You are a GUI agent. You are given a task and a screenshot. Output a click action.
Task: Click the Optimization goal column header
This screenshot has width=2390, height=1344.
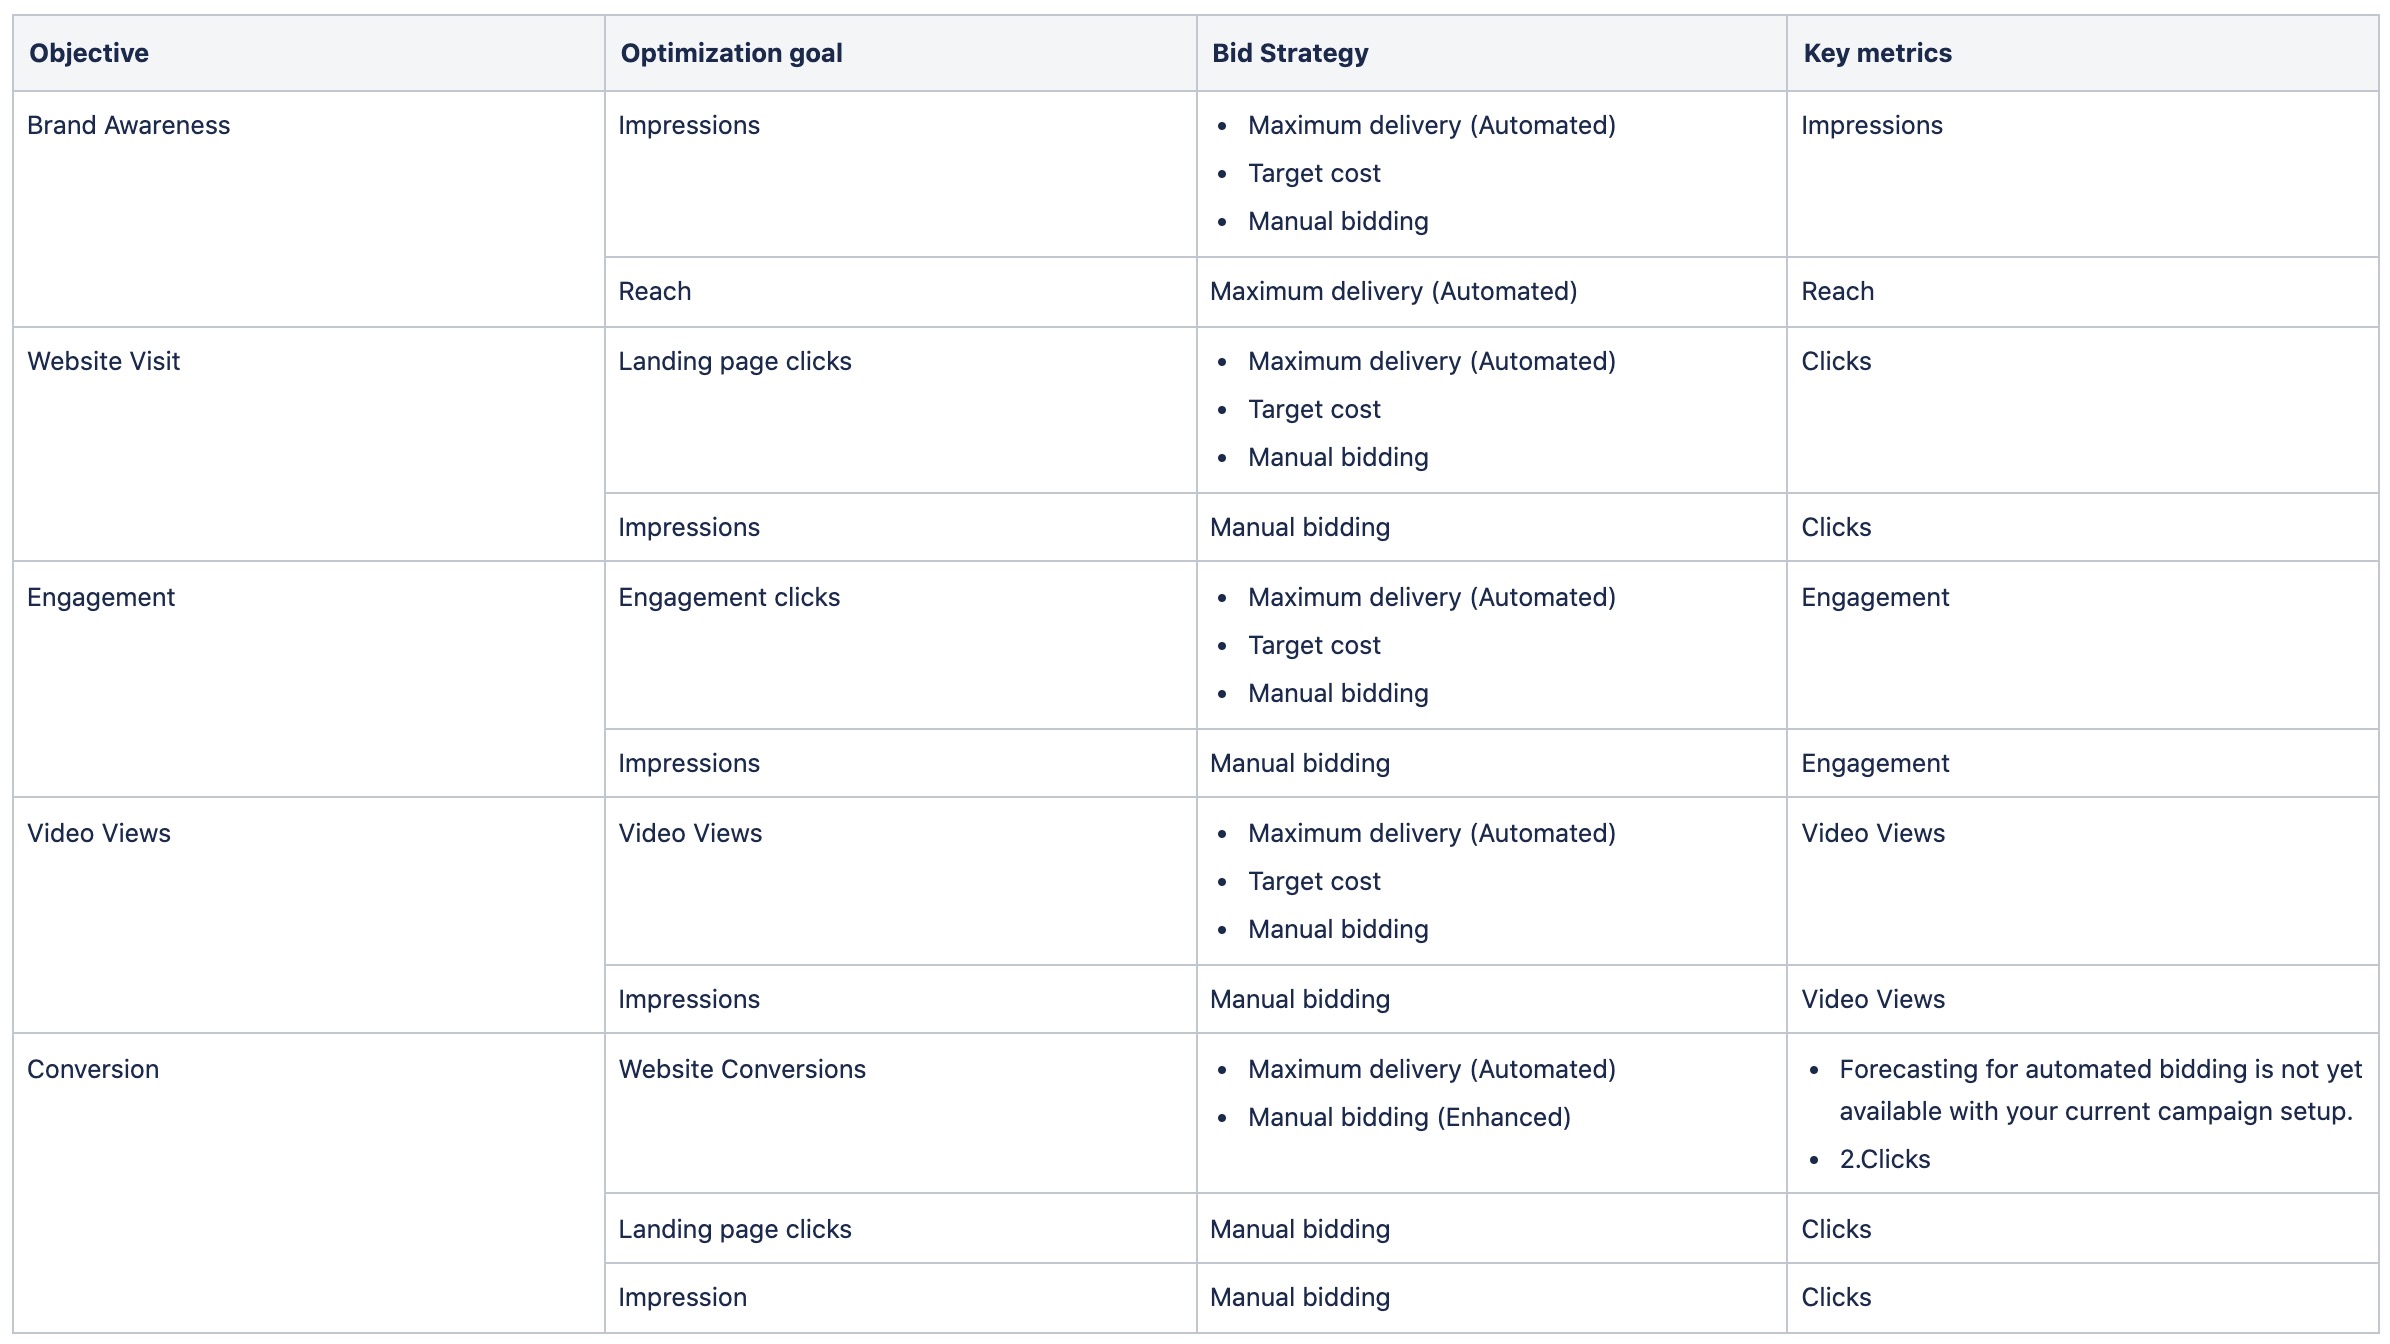pos(731,53)
